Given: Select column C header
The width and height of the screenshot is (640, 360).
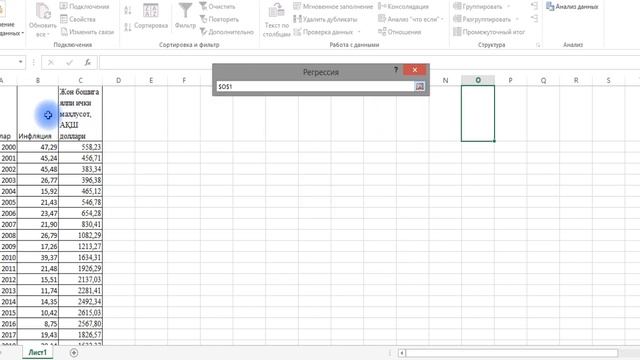Looking at the screenshot, I should pyautogui.click(x=80, y=80).
